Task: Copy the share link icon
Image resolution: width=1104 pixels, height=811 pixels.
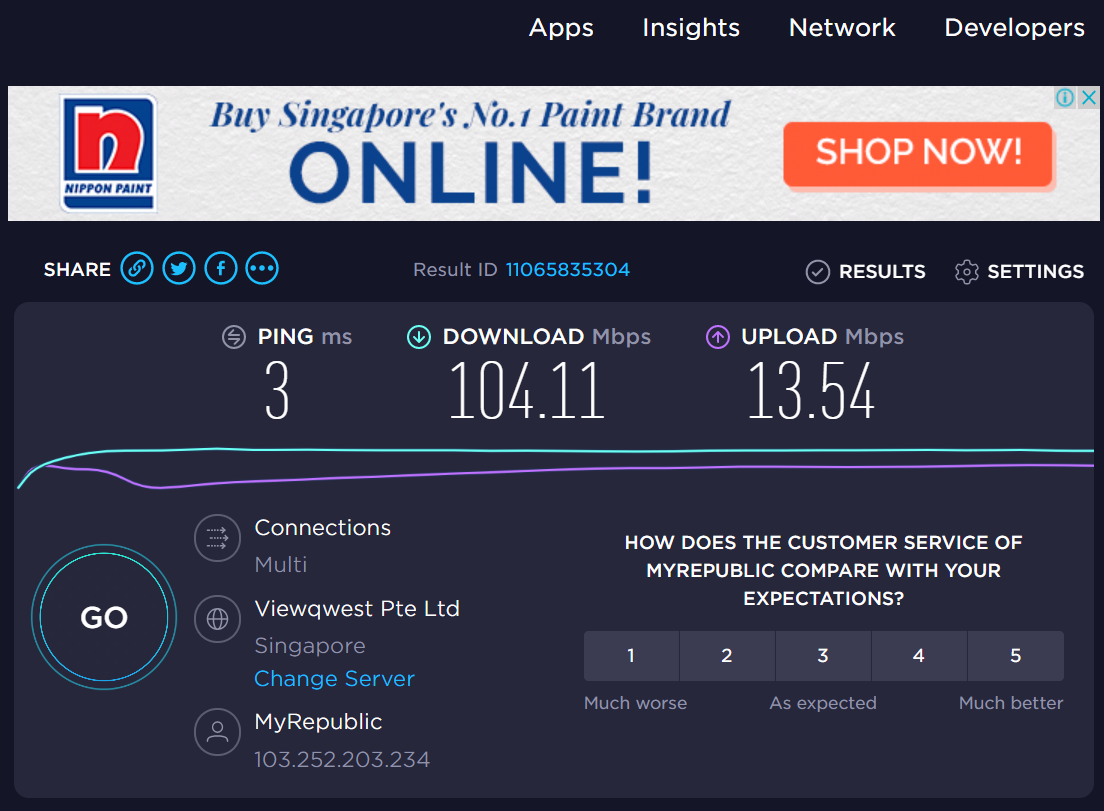Action: (137, 269)
